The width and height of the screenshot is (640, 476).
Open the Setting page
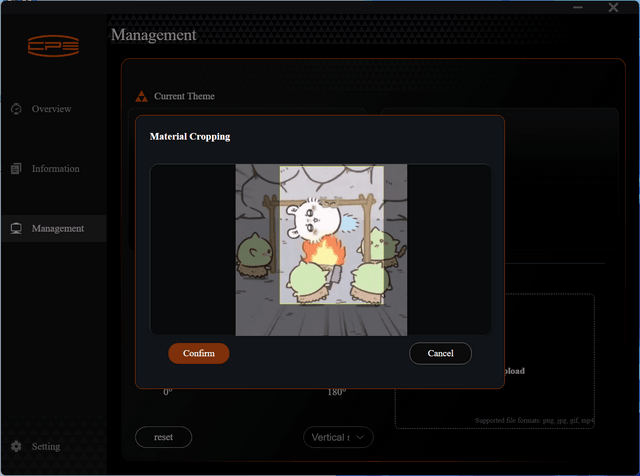pos(46,447)
